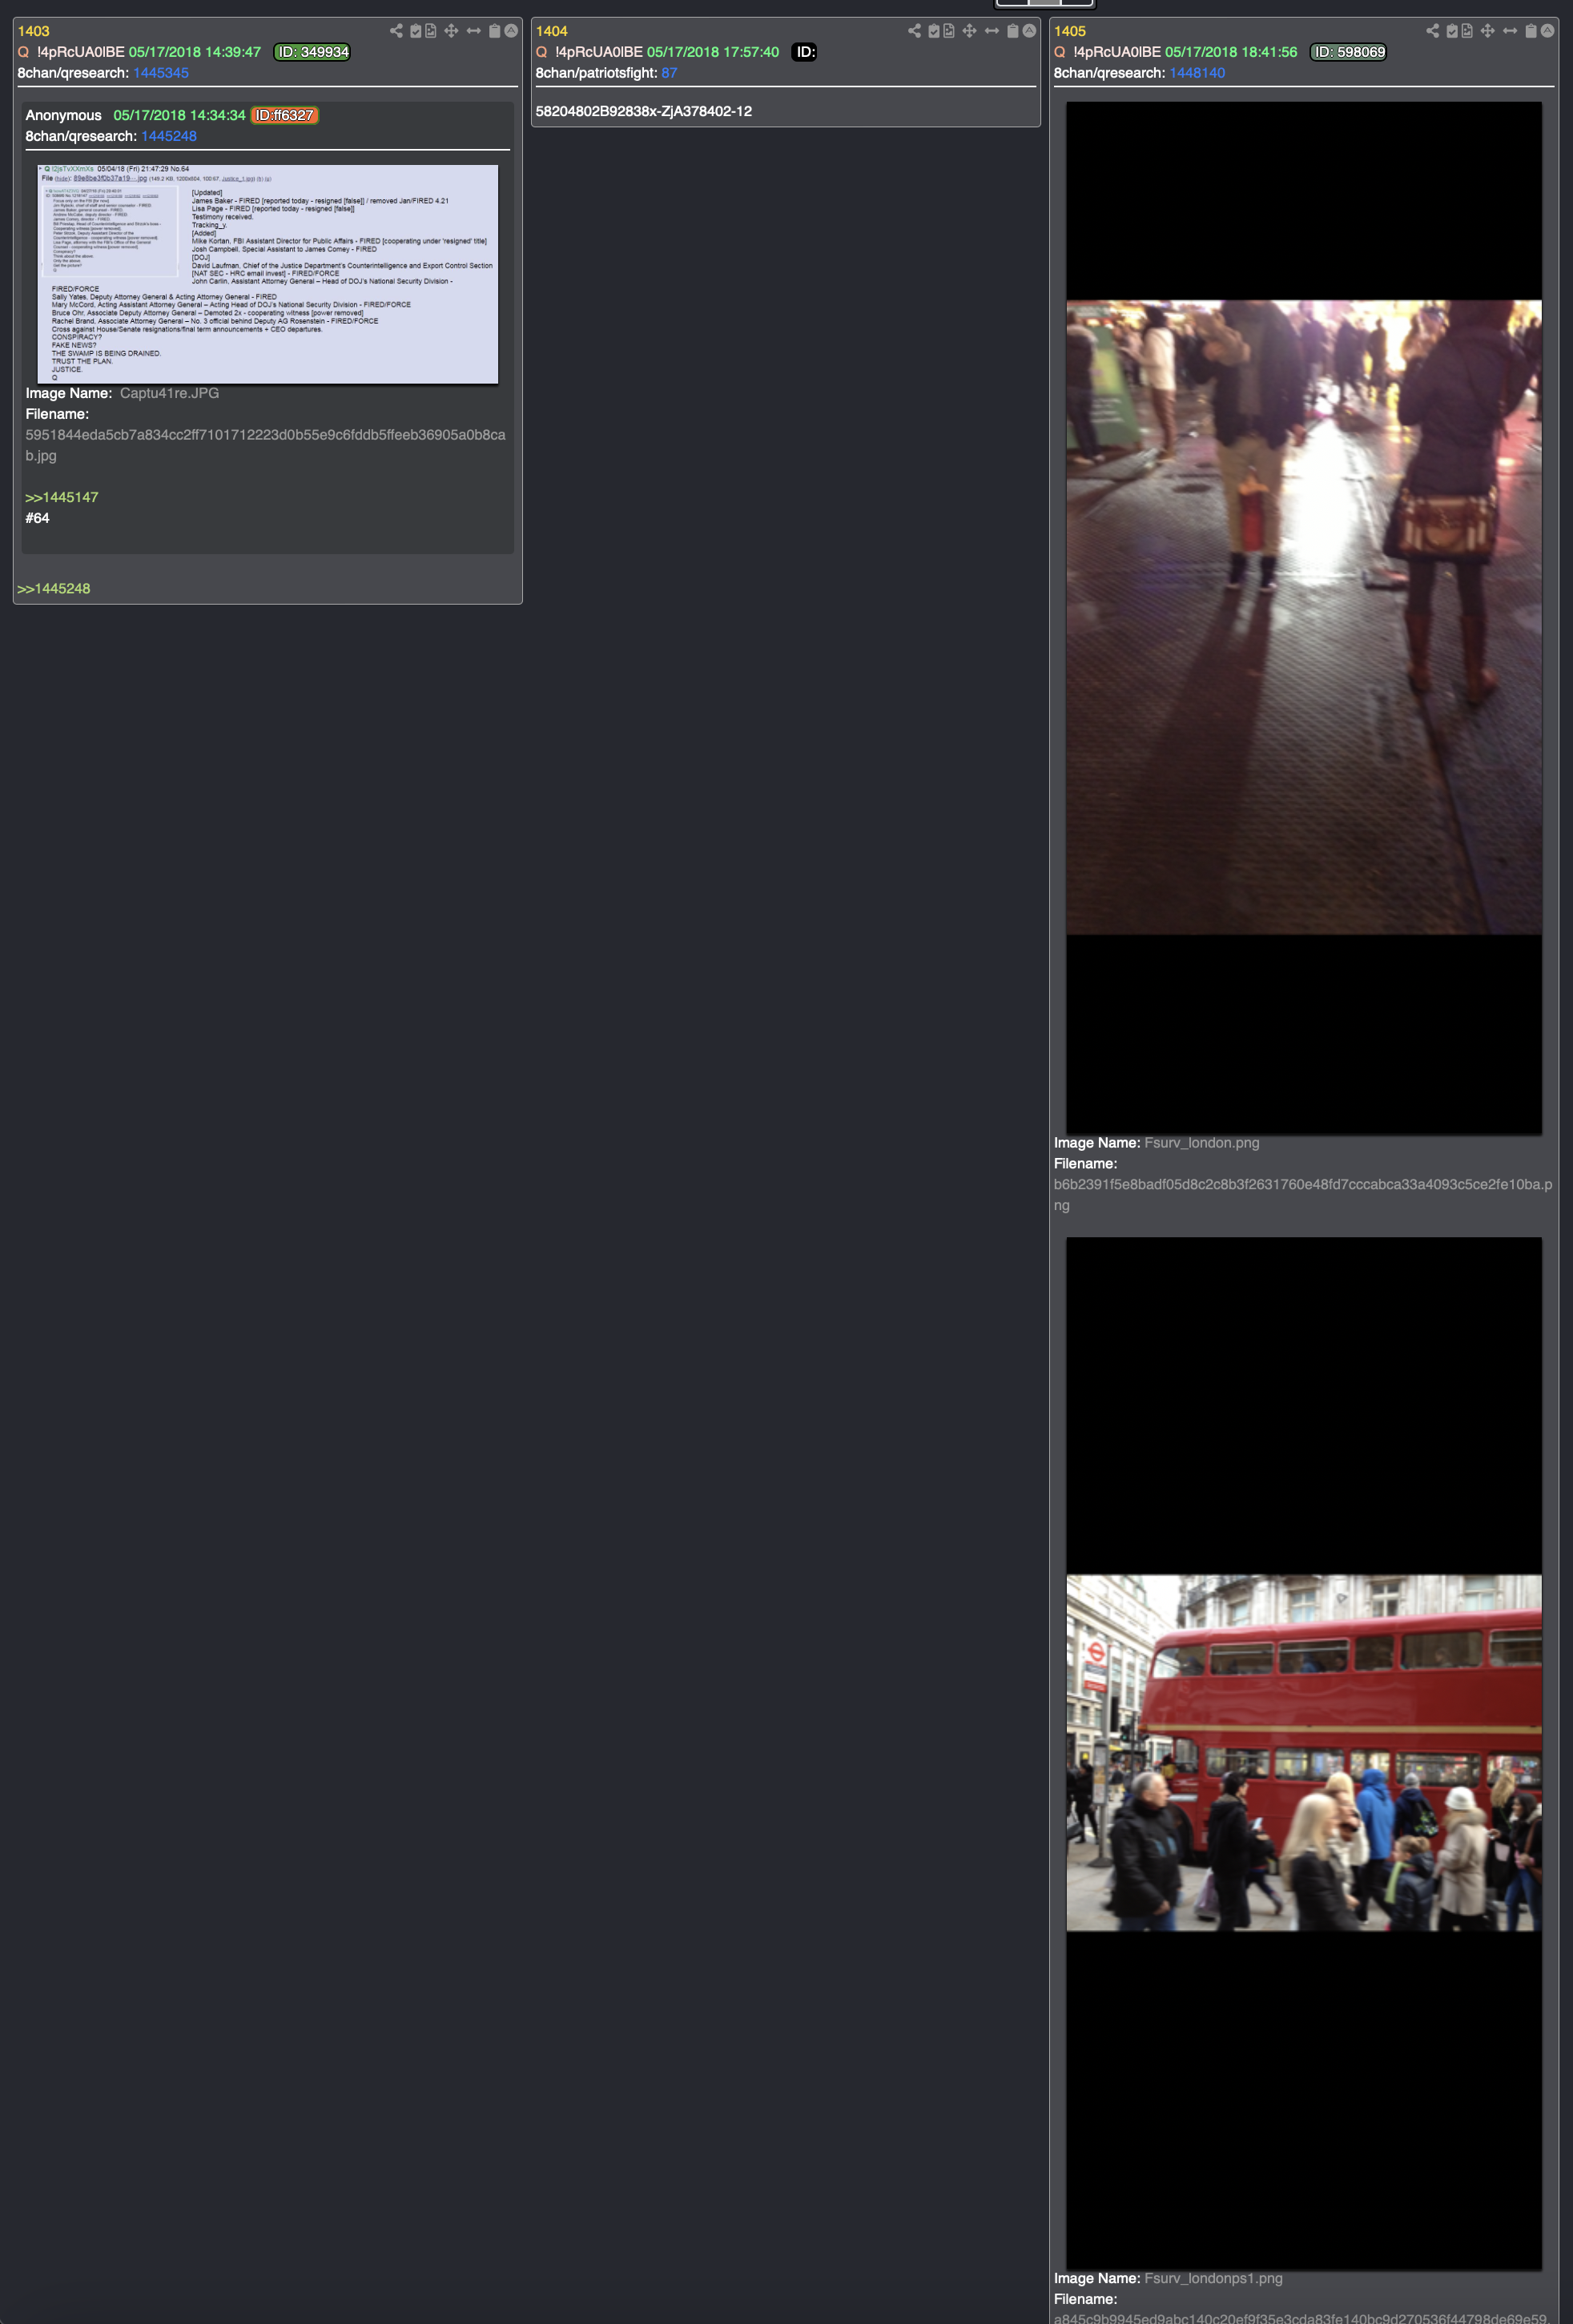Screen dimensions: 1573x2324
Task: Open qresearch link 1448140
Action: point(1197,73)
